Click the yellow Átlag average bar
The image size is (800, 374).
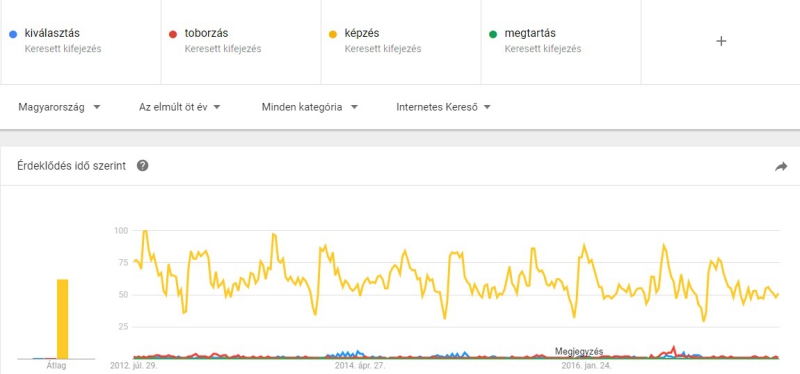pos(62,319)
